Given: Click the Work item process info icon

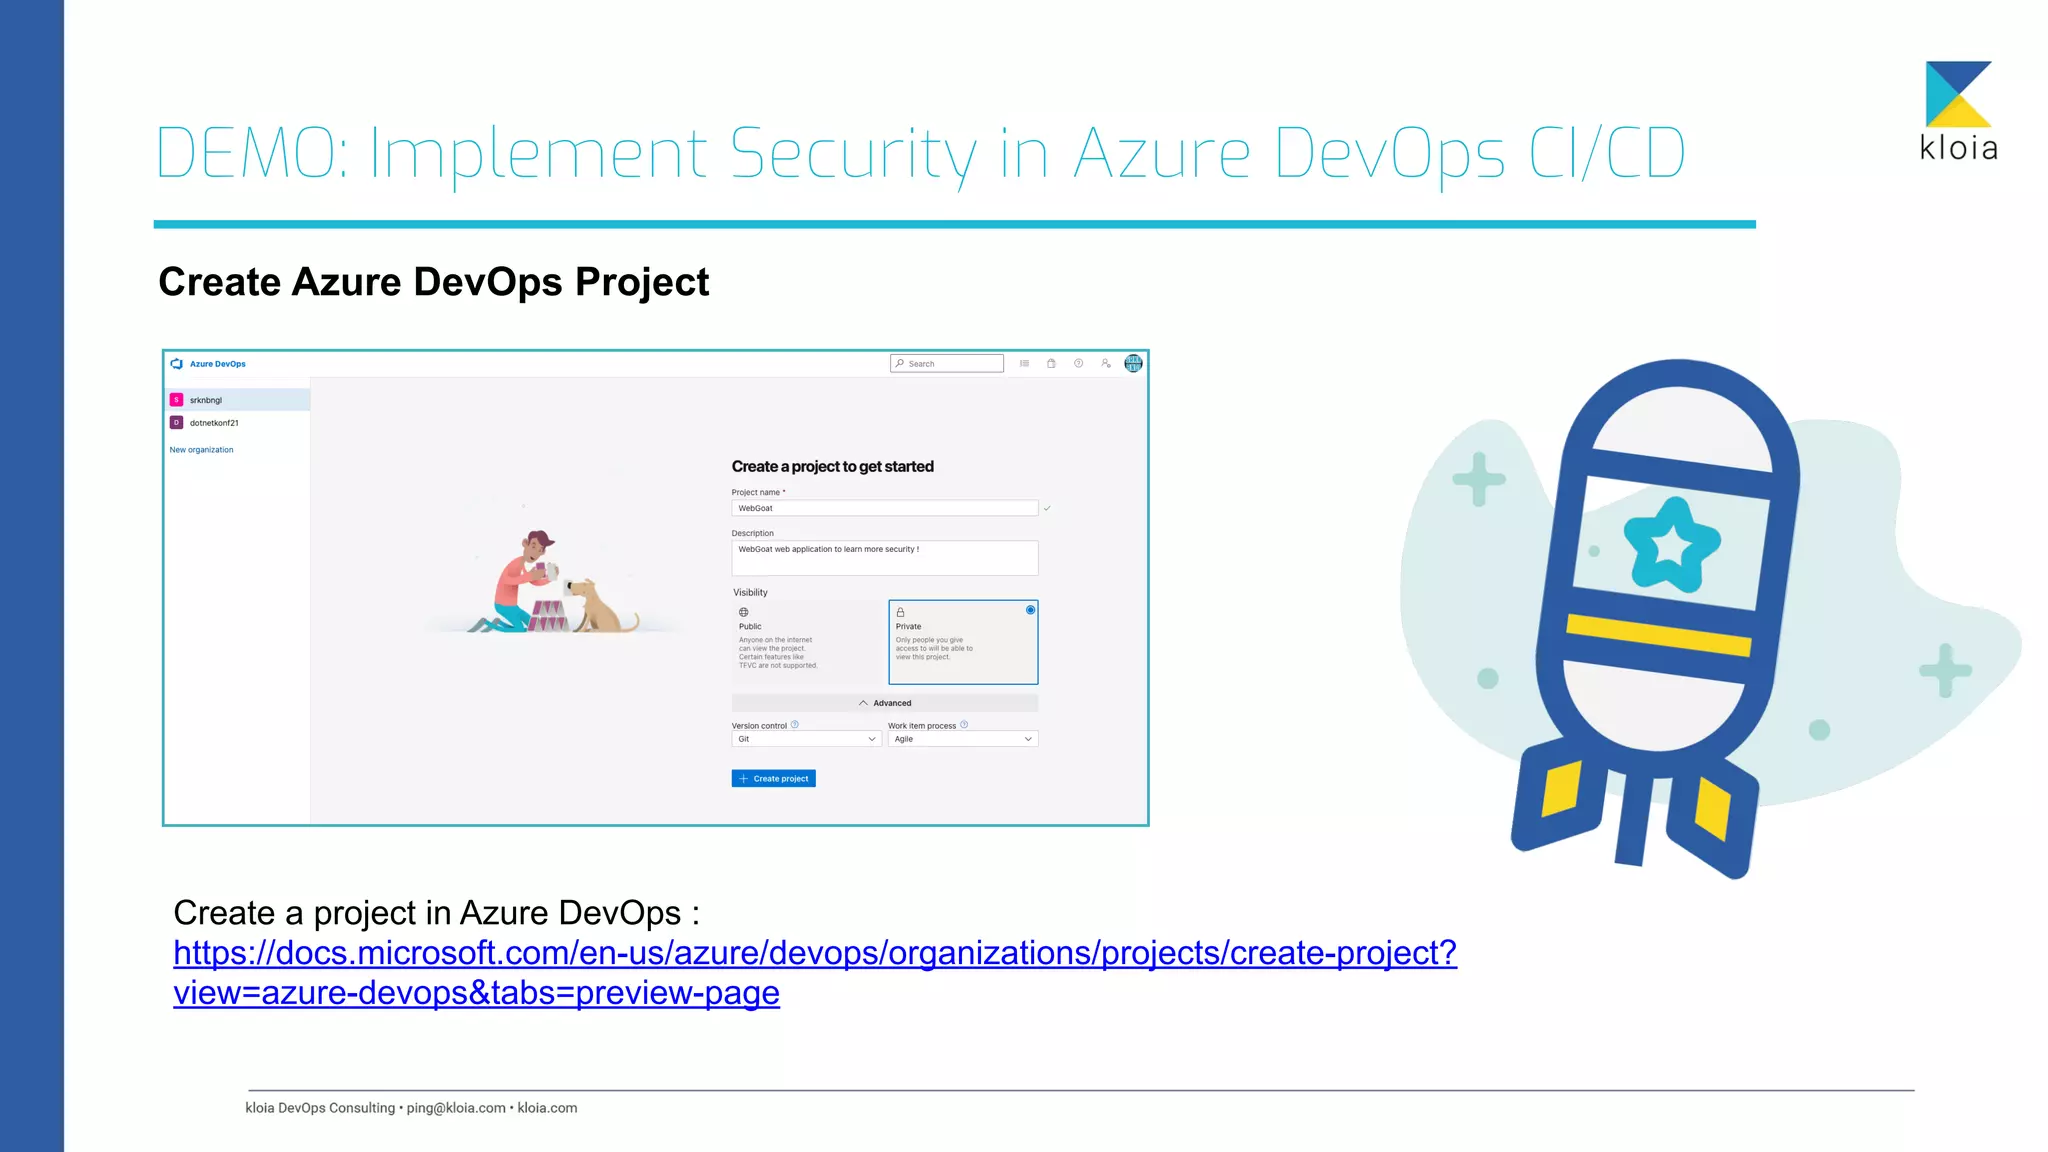Looking at the screenshot, I should point(964,725).
